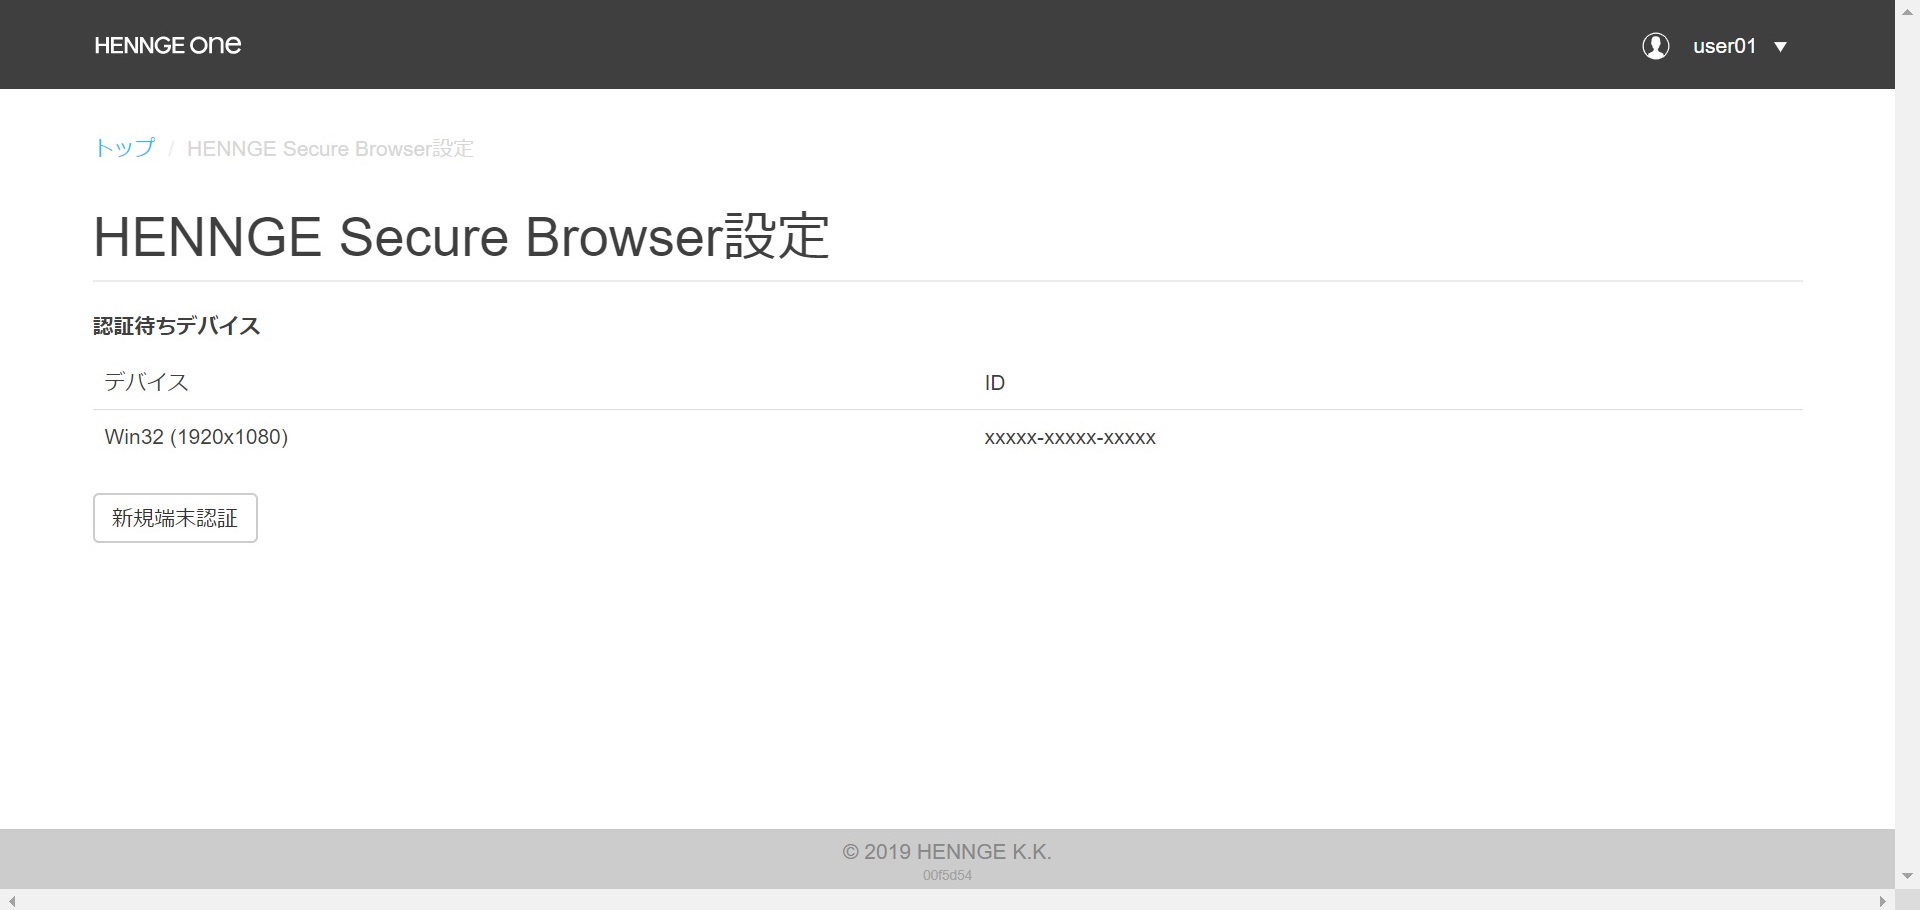Select the xxxxx-xxxxx-xxxxx ID value
Viewport: 1920px width, 910px height.
(1070, 438)
